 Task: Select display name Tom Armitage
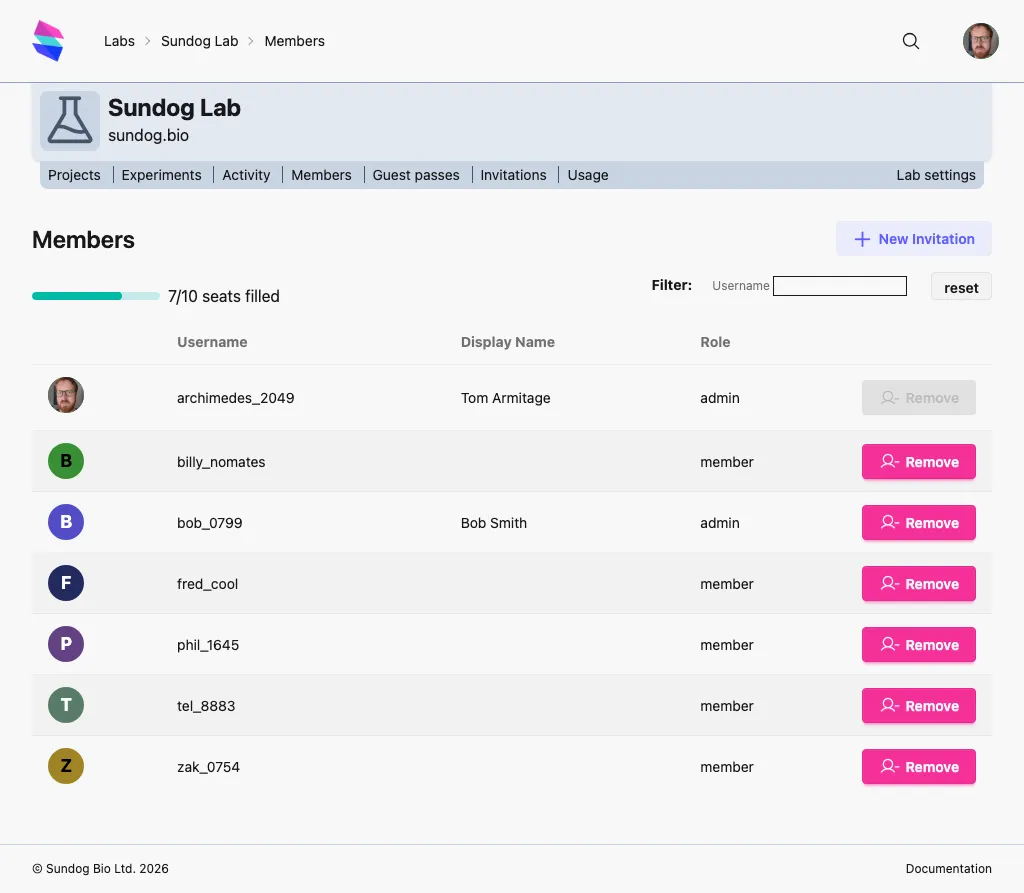point(505,398)
